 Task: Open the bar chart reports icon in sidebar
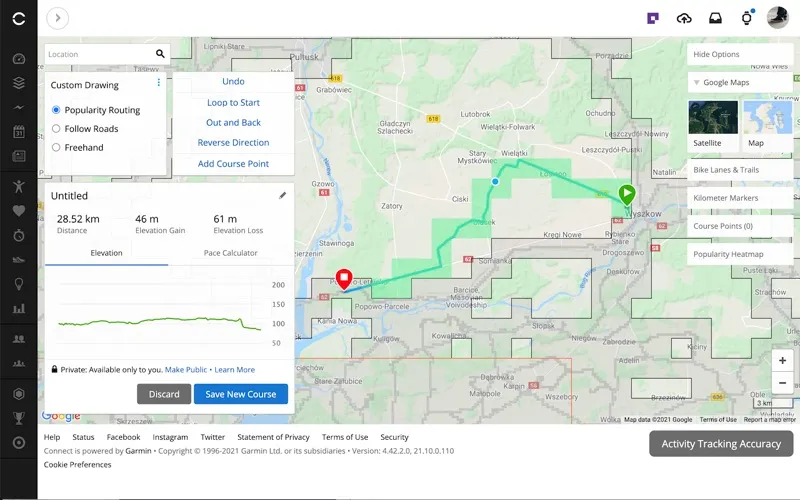point(19,308)
